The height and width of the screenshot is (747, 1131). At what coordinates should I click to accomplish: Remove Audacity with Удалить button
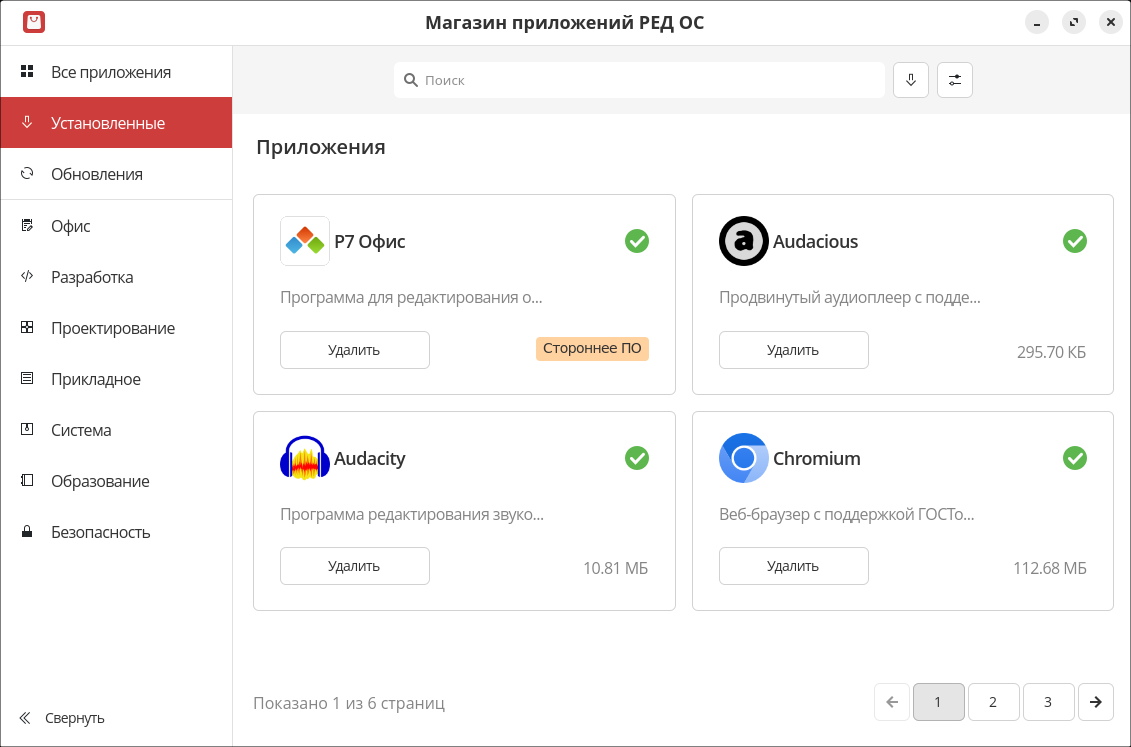pos(354,566)
